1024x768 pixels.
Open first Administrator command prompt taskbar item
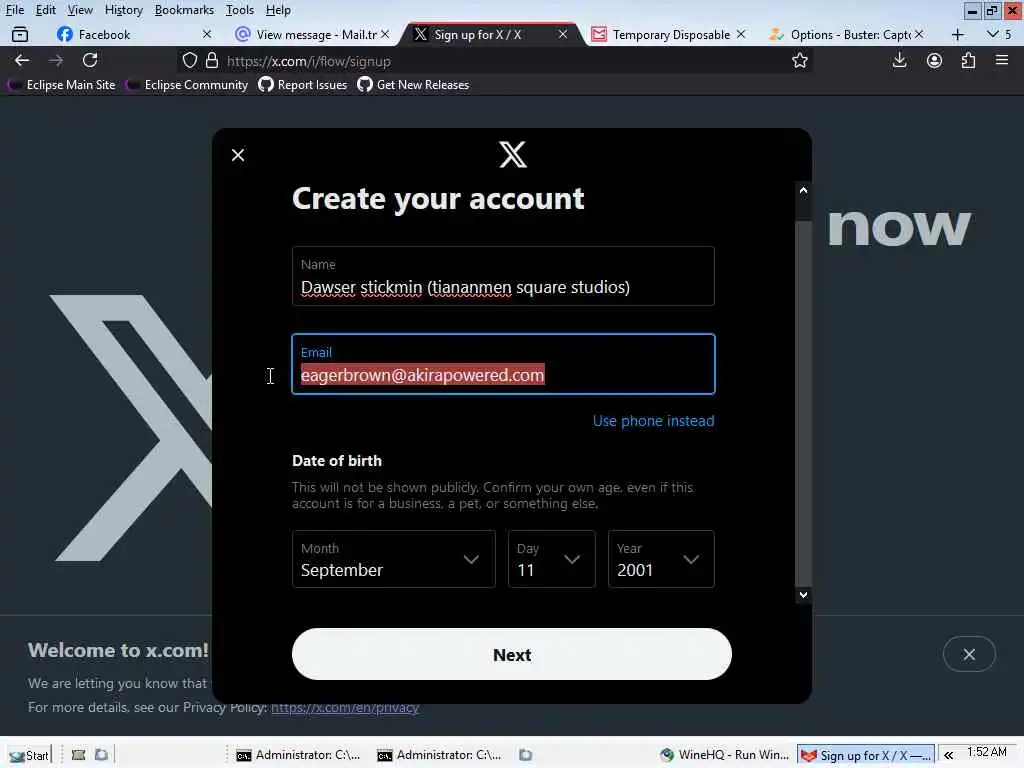click(298, 755)
